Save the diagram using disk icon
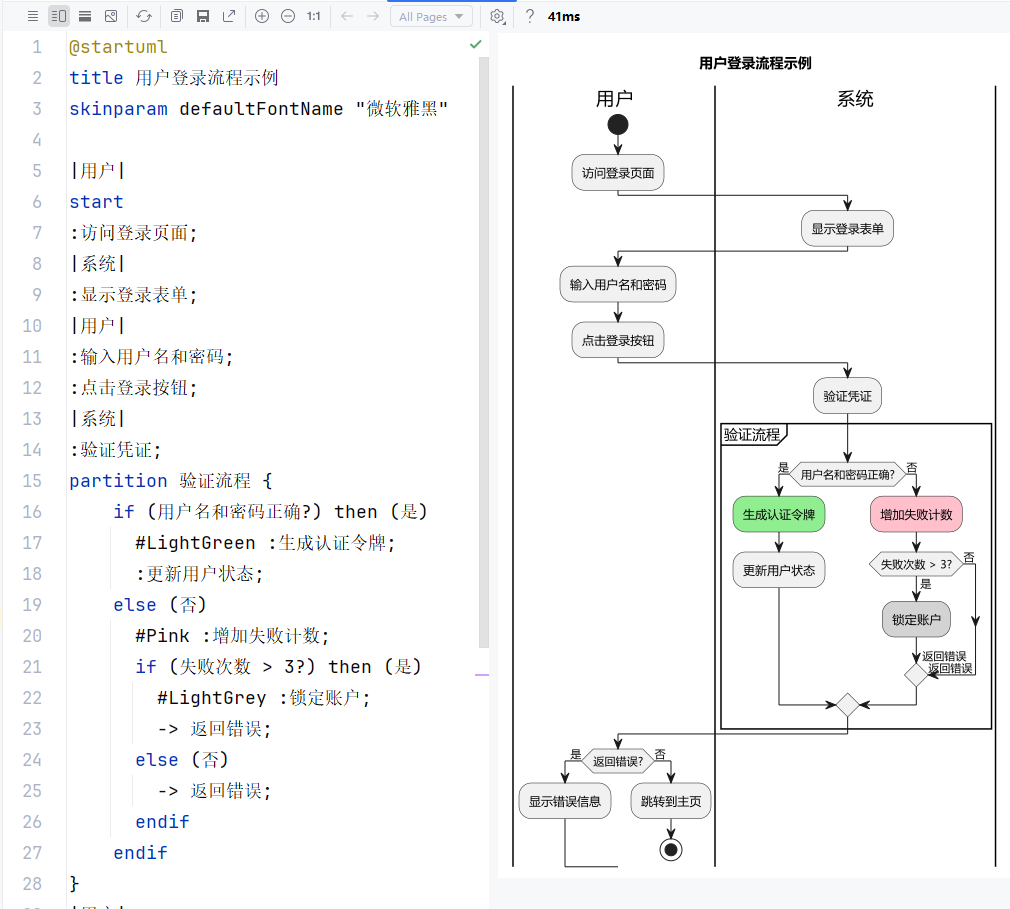Screen dimensions: 1010x909 coord(203,16)
